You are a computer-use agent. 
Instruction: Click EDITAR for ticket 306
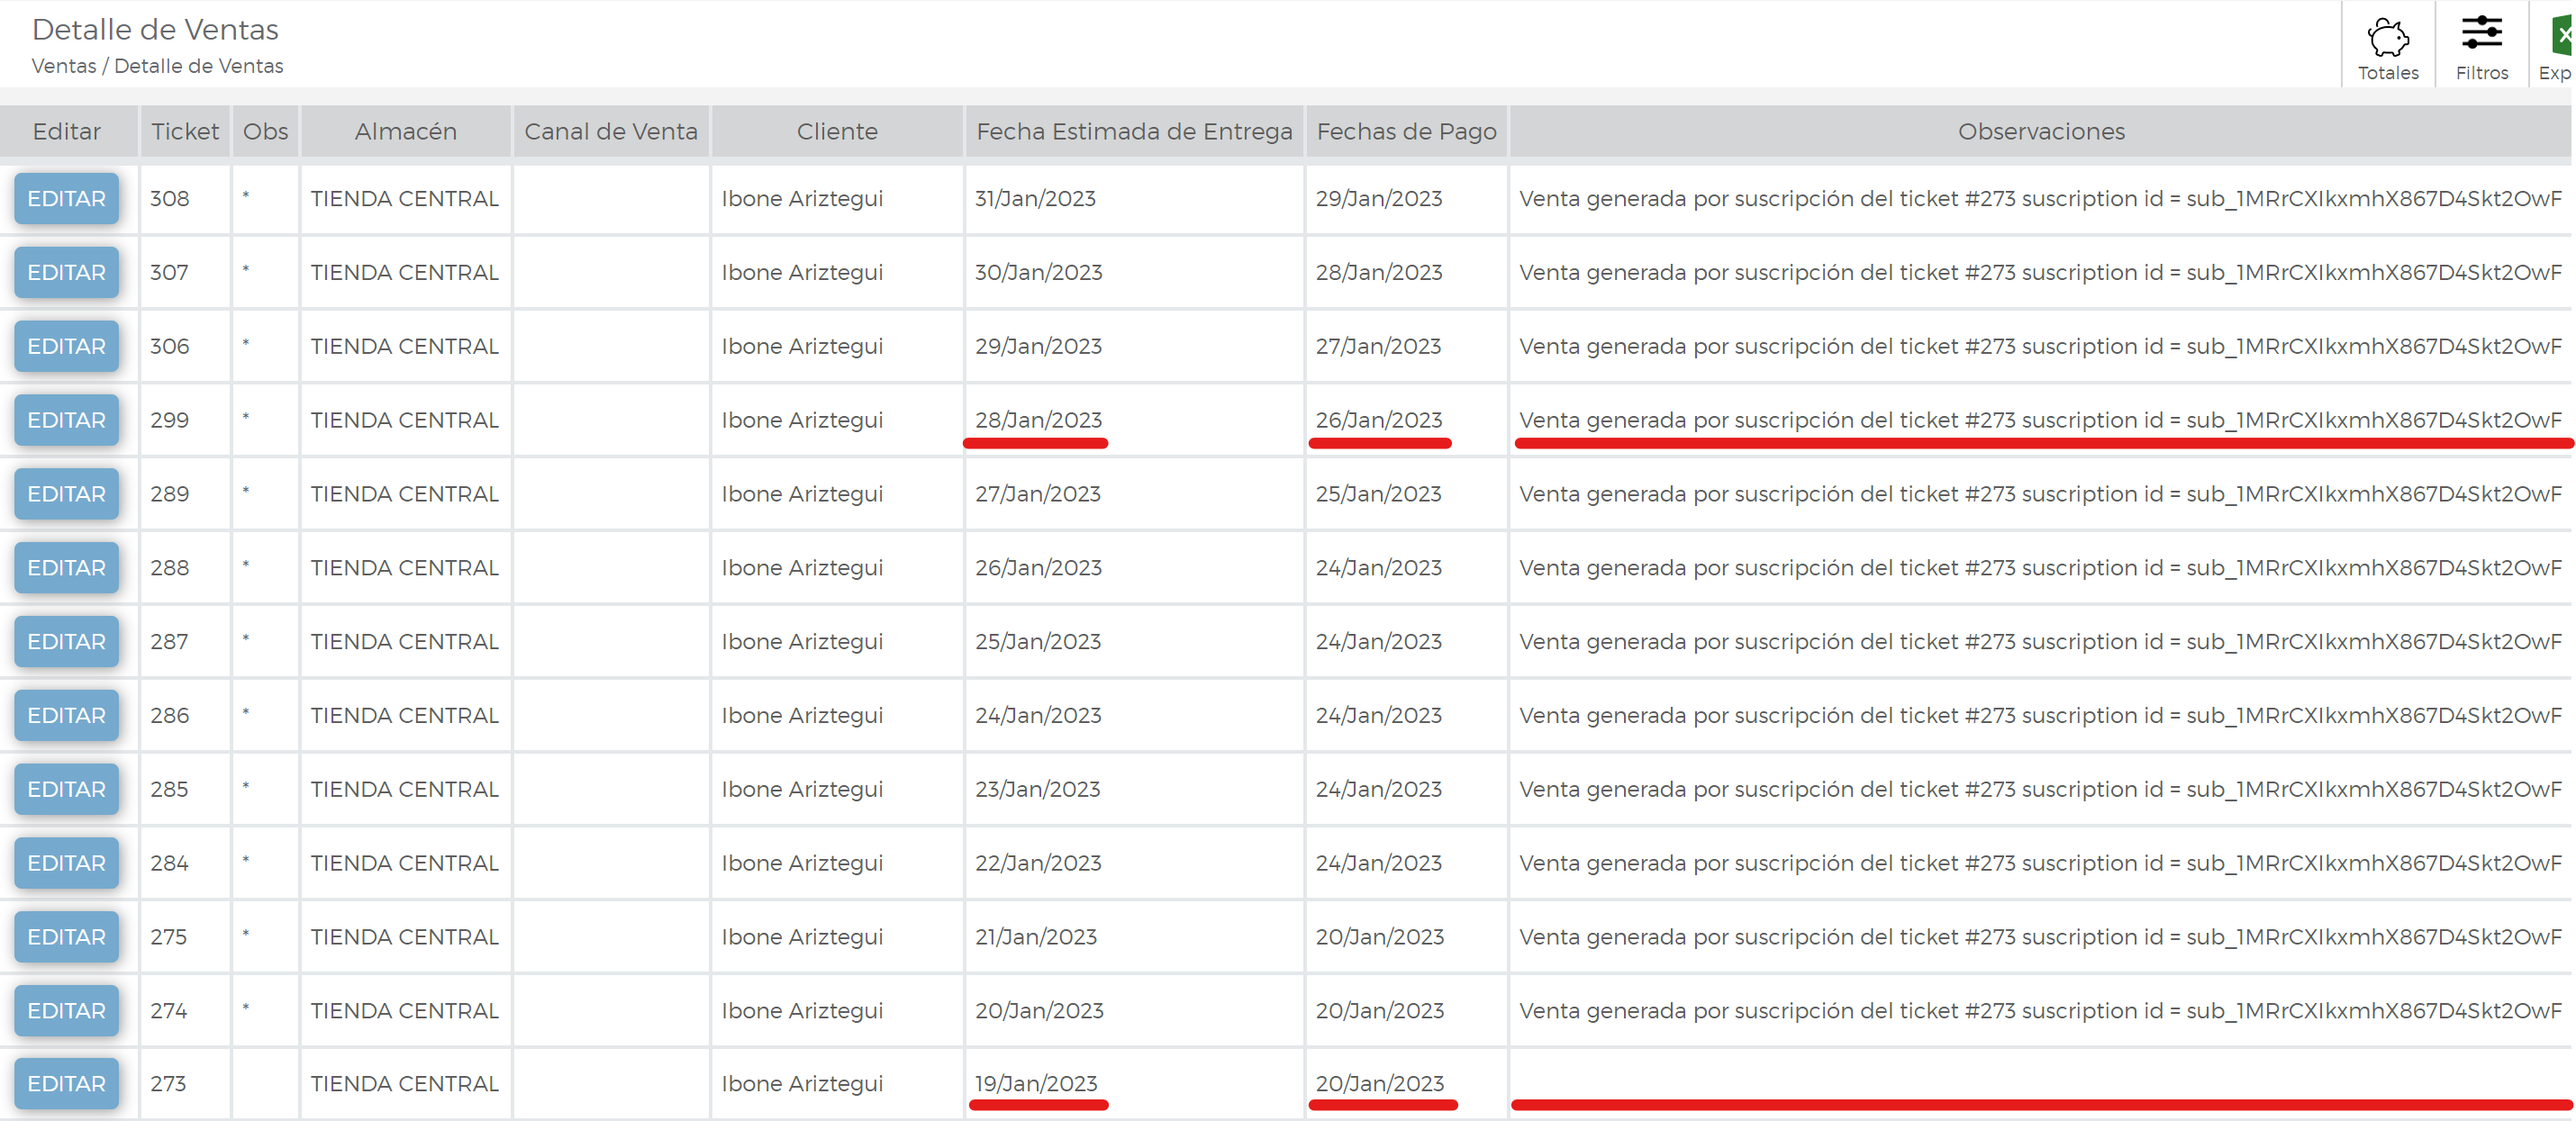point(66,347)
